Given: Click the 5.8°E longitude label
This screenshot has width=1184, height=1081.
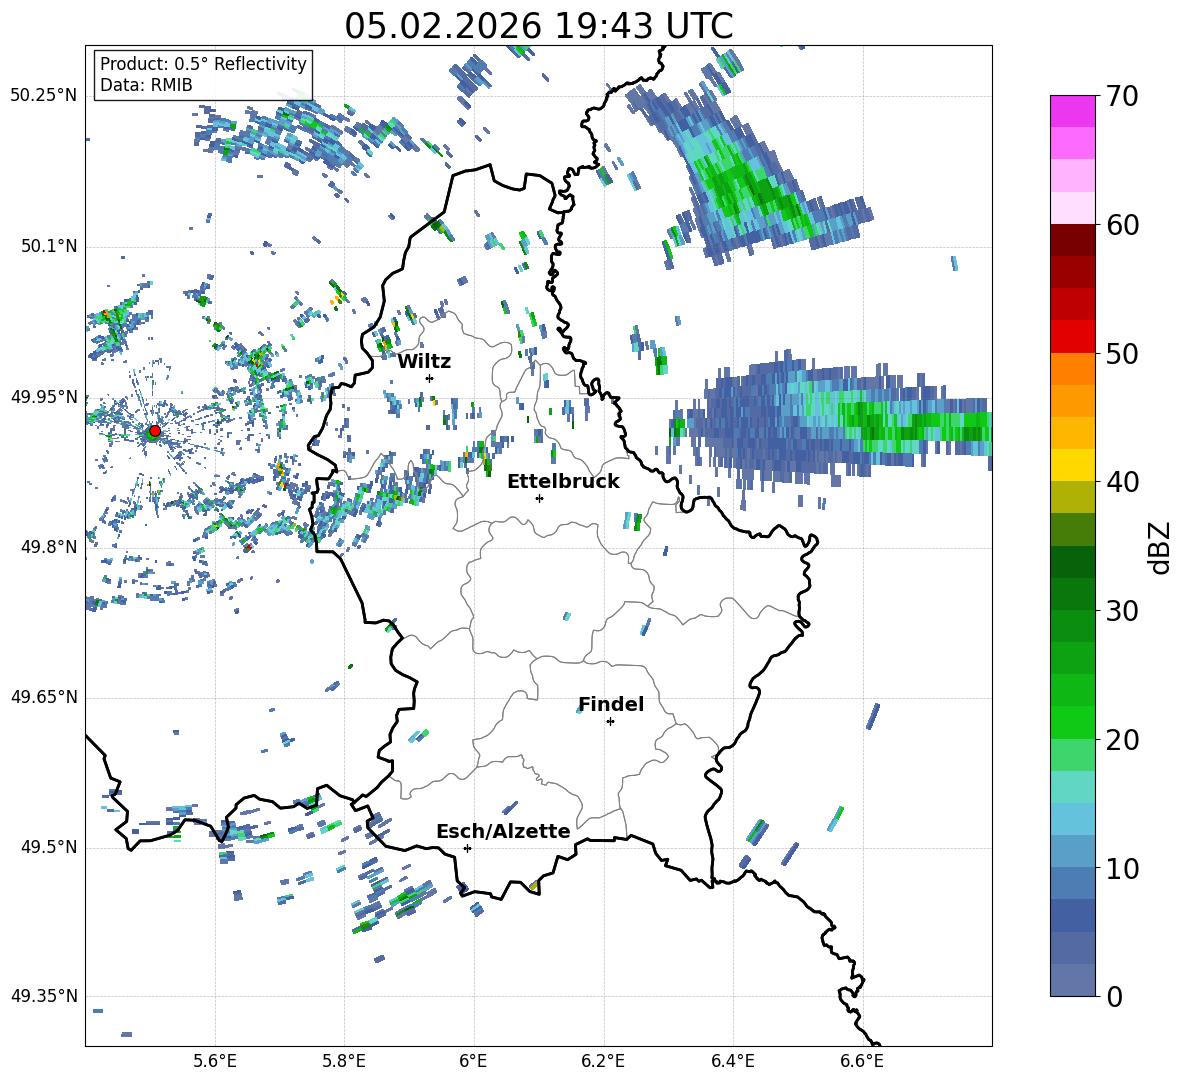Looking at the screenshot, I should (344, 1061).
